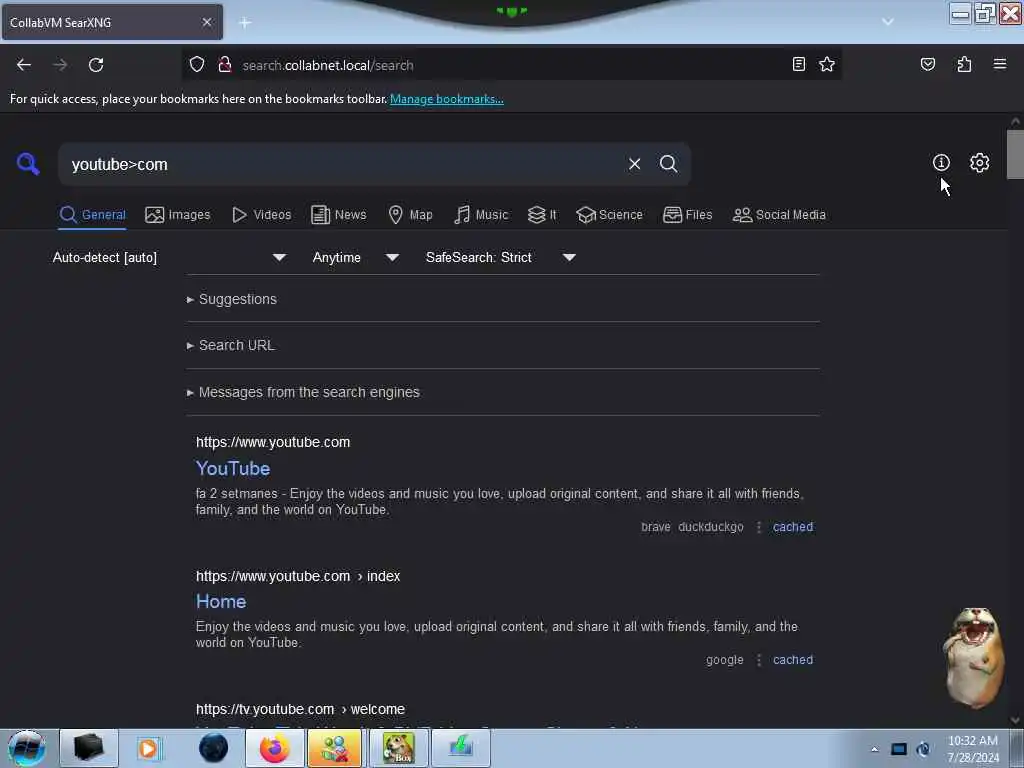Select the General category tab
This screenshot has width=1024, height=768.
(x=92, y=215)
